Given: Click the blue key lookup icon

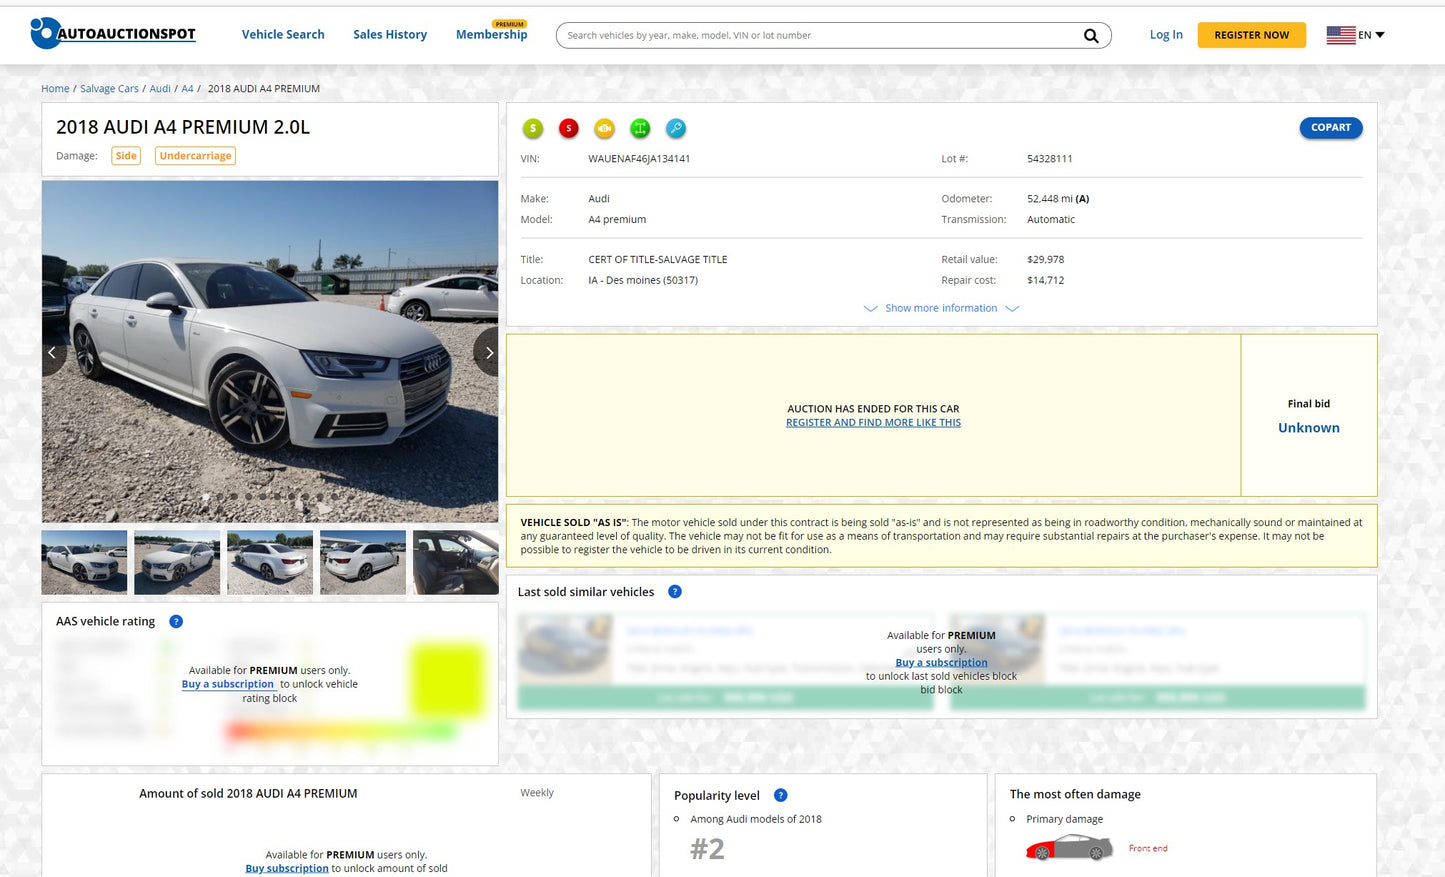Looking at the screenshot, I should point(676,128).
